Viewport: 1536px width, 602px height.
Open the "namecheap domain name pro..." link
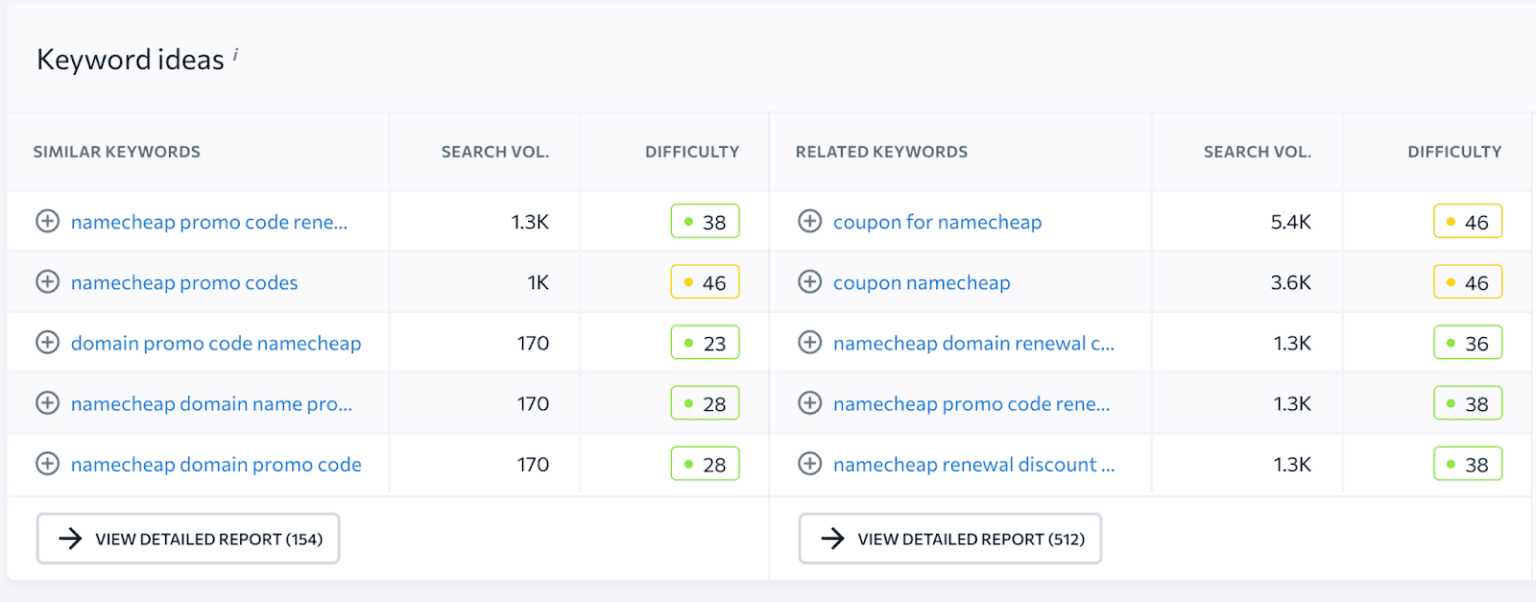click(212, 404)
